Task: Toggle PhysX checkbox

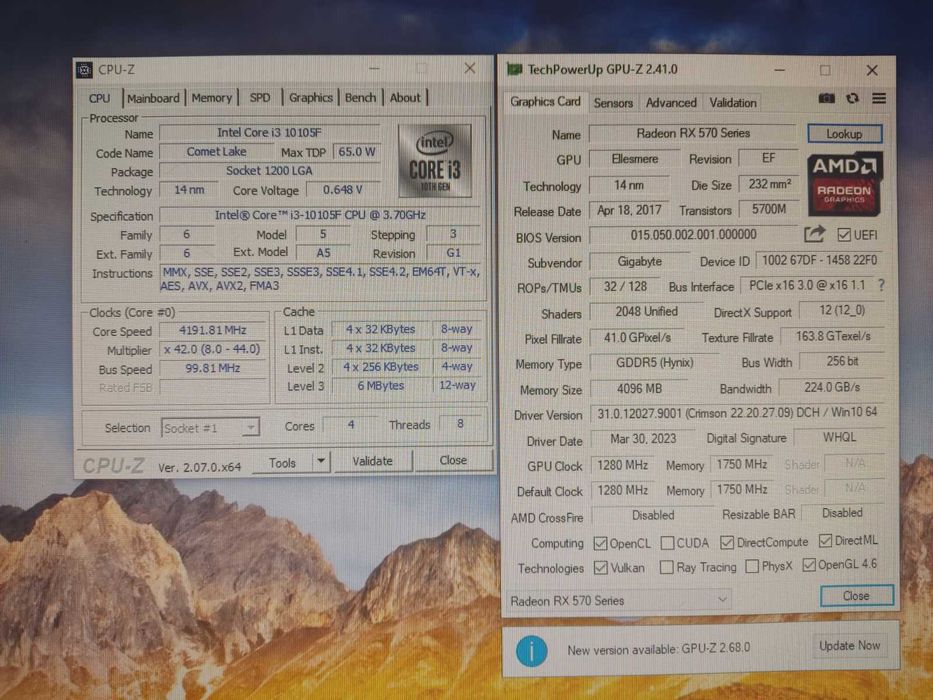Action: (752, 565)
